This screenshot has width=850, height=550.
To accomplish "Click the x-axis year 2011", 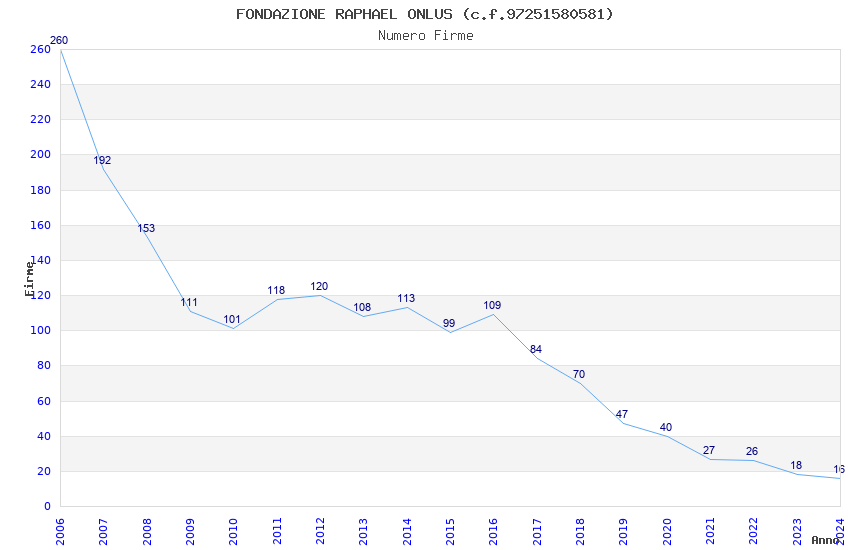I will pyautogui.click(x=277, y=531).
